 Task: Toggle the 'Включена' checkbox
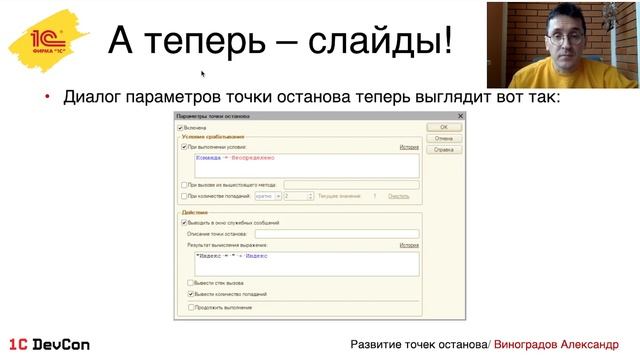click(180, 128)
